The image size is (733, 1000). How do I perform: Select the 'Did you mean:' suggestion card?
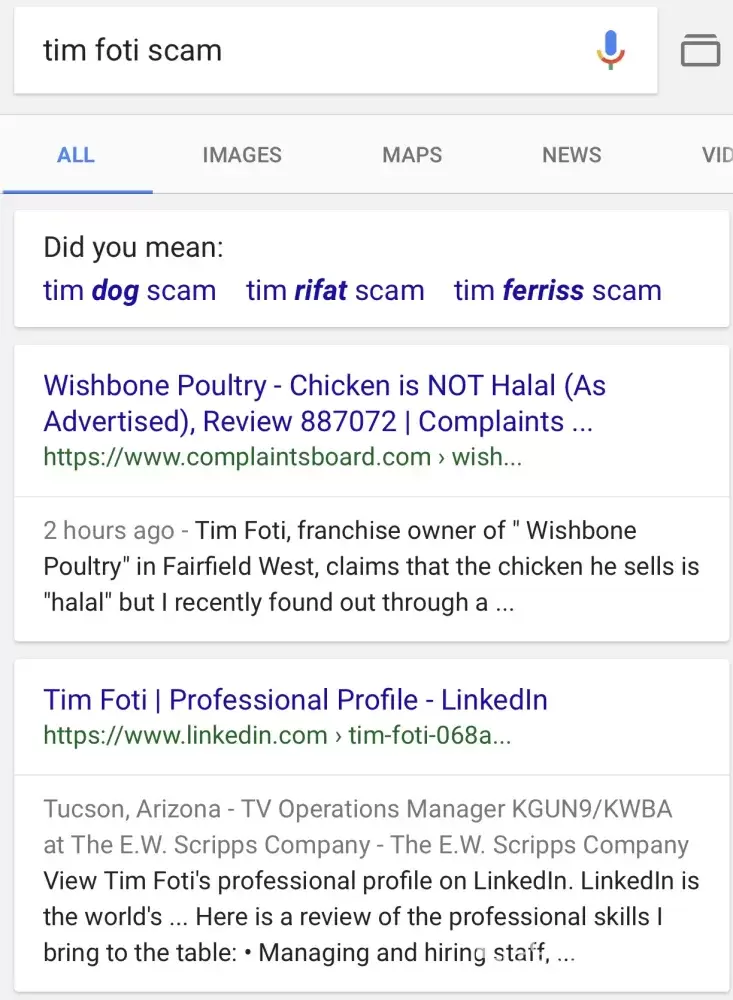point(371,268)
